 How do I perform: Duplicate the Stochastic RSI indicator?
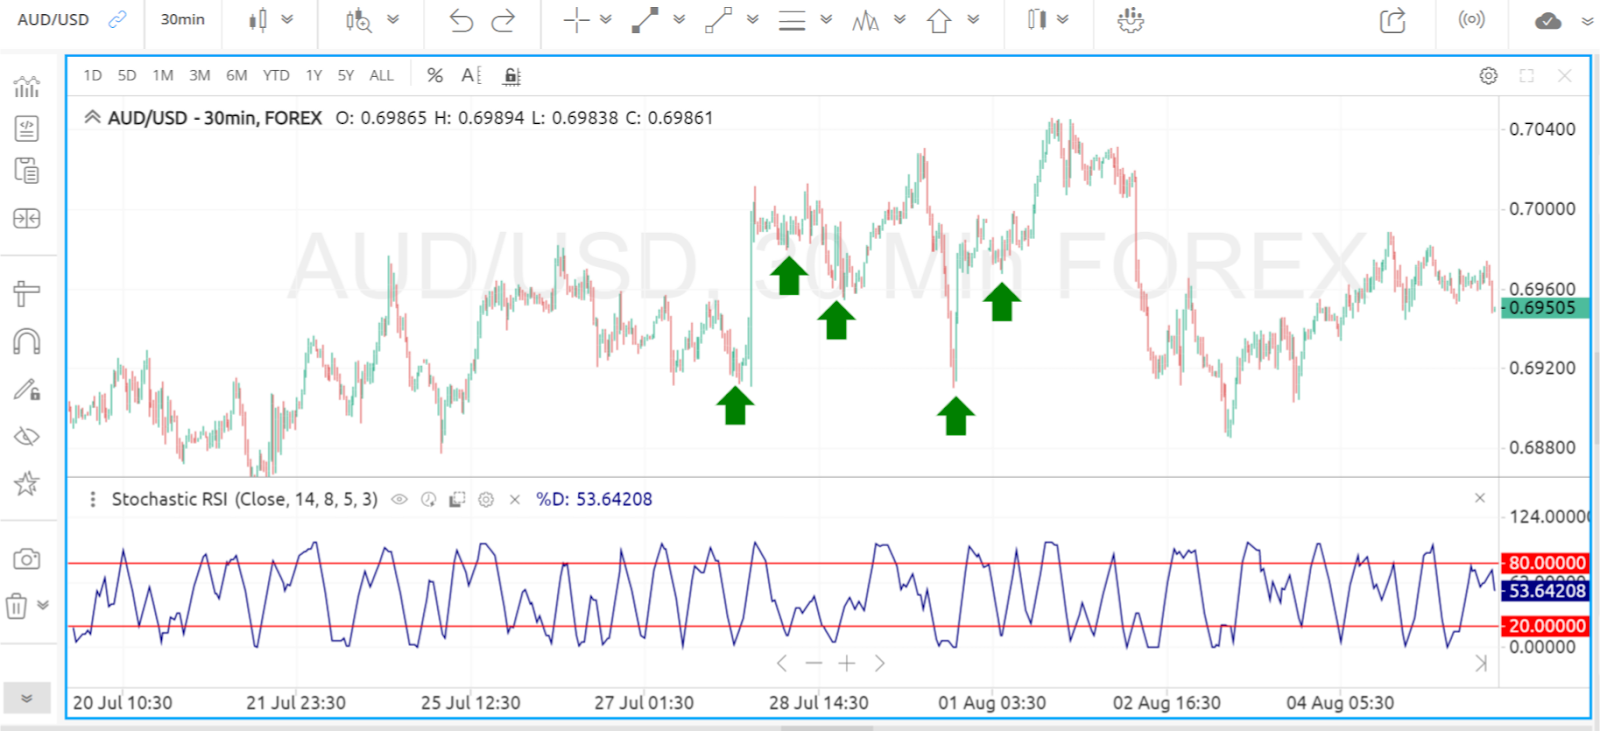coord(457,499)
